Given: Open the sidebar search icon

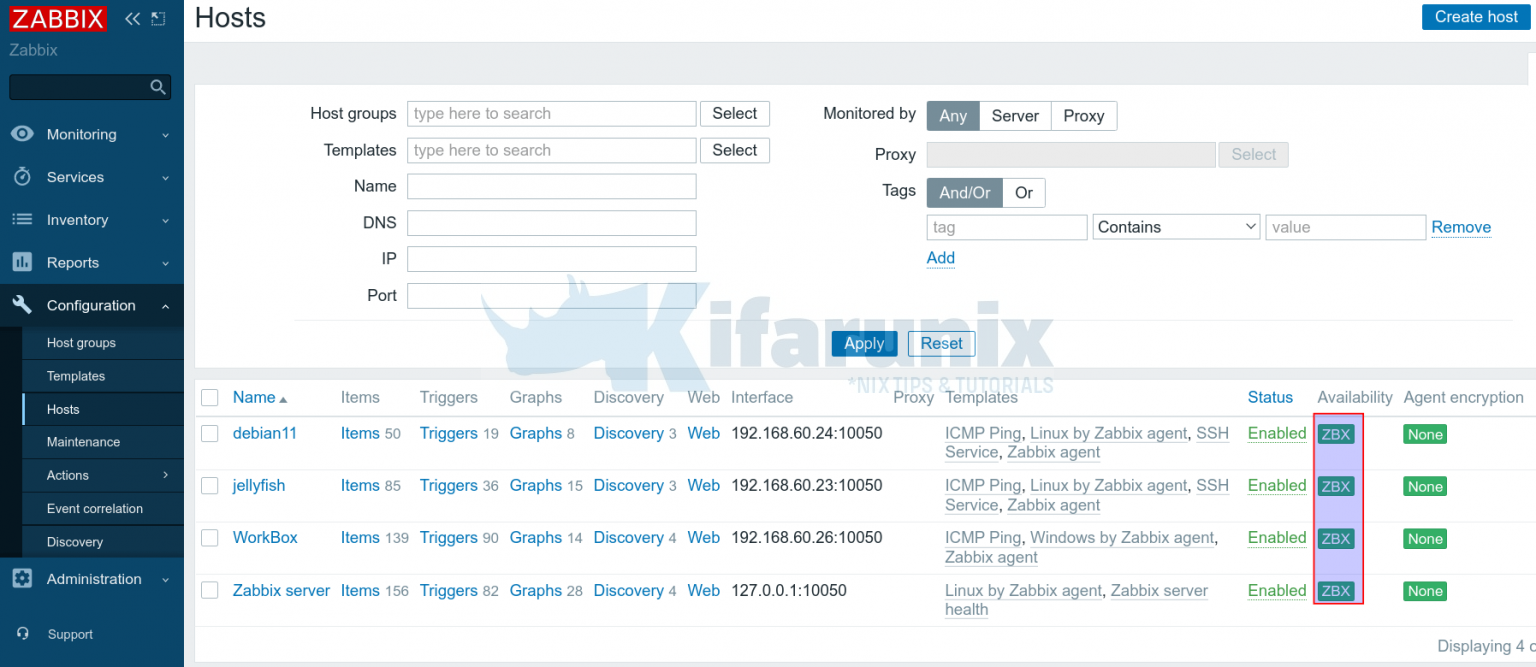Looking at the screenshot, I should [x=157, y=87].
